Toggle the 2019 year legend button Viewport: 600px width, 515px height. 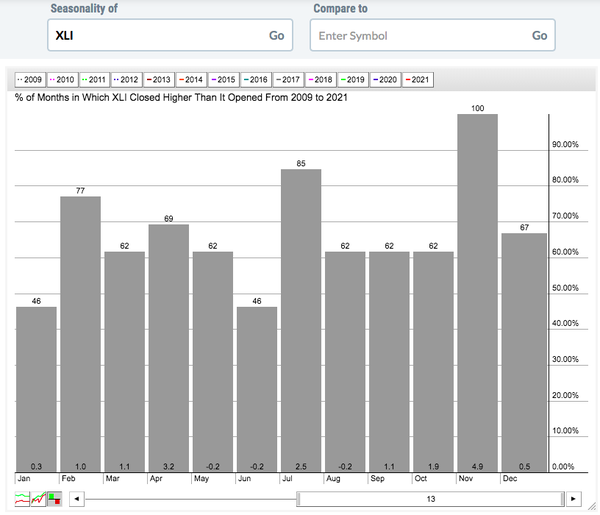pyautogui.click(x=353, y=79)
